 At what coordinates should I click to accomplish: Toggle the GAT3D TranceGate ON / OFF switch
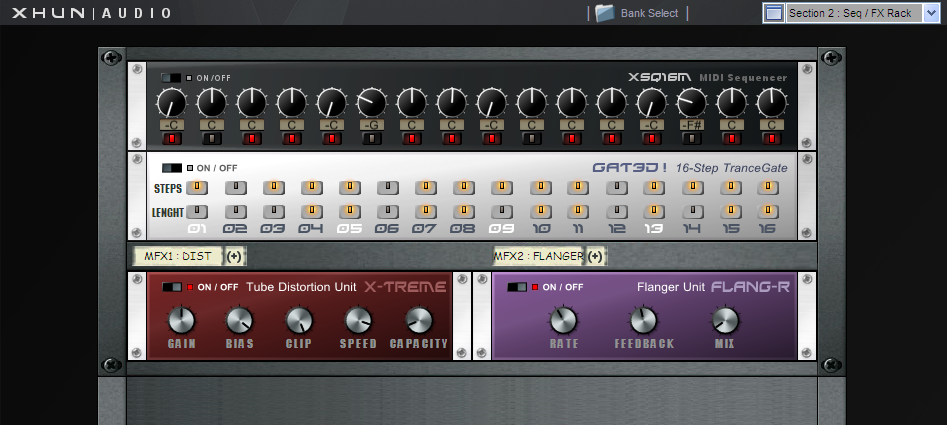pyautogui.click(x=172, y=168)
